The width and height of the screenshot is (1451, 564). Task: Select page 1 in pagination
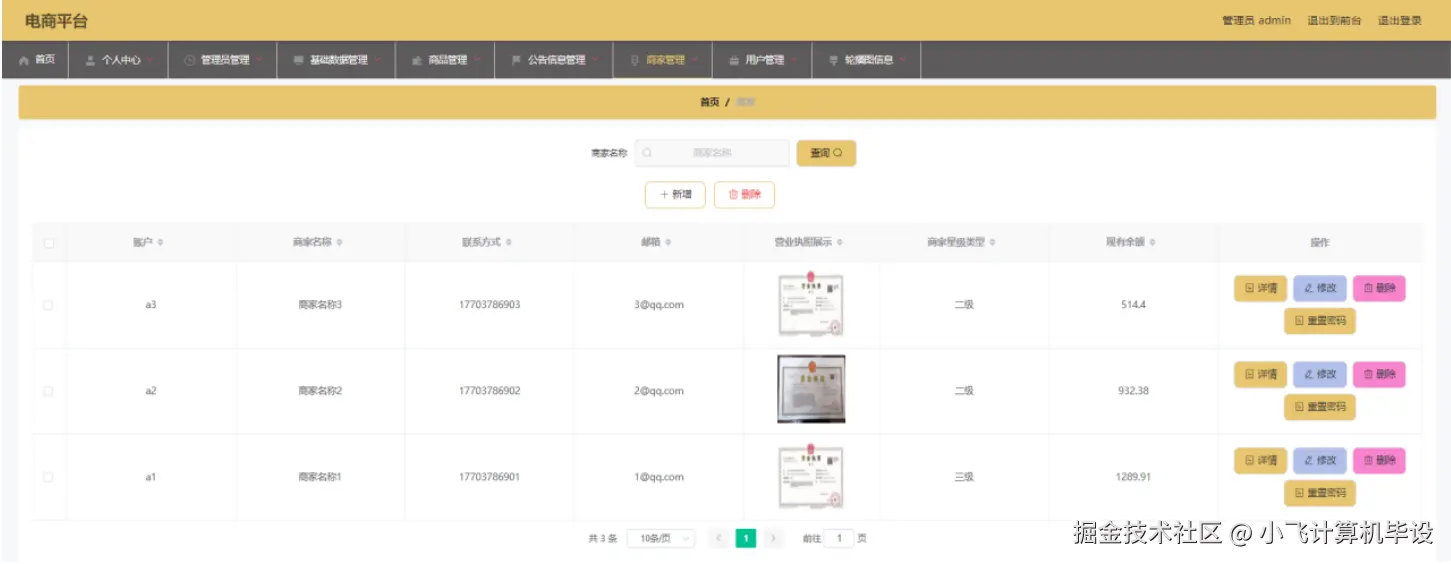point(746,538)
